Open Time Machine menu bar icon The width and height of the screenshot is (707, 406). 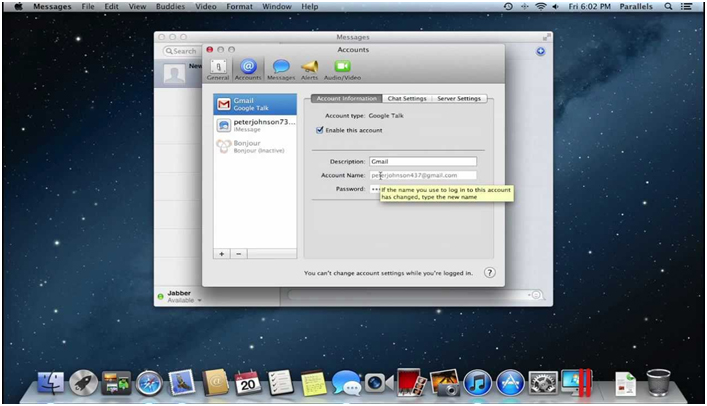tap(508, 6)
